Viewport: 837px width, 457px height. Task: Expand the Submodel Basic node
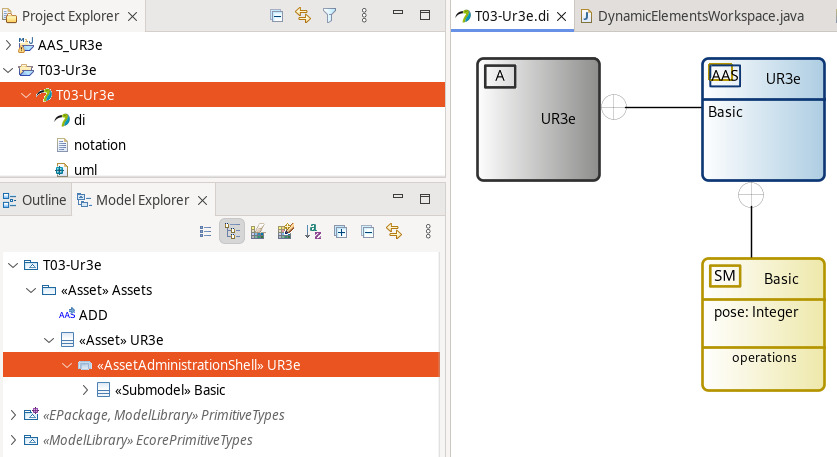coord(85,390)
